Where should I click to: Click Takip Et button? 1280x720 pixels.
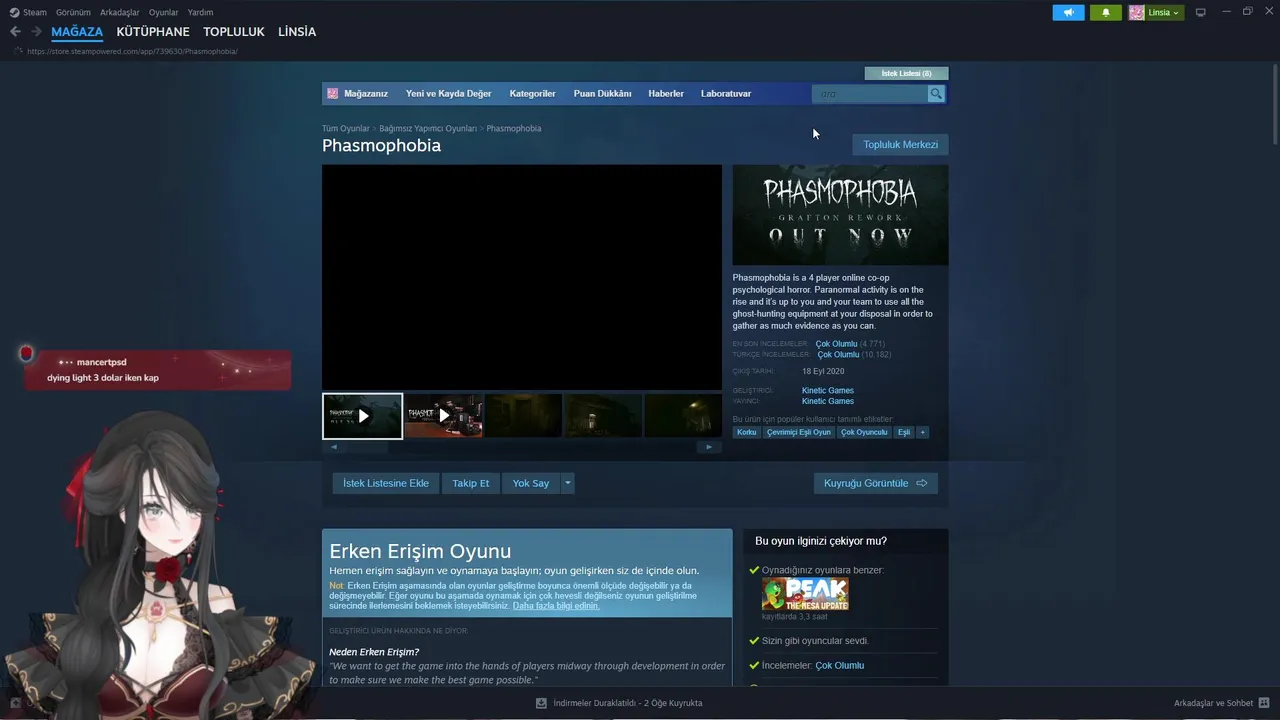(x=471, y=483)
